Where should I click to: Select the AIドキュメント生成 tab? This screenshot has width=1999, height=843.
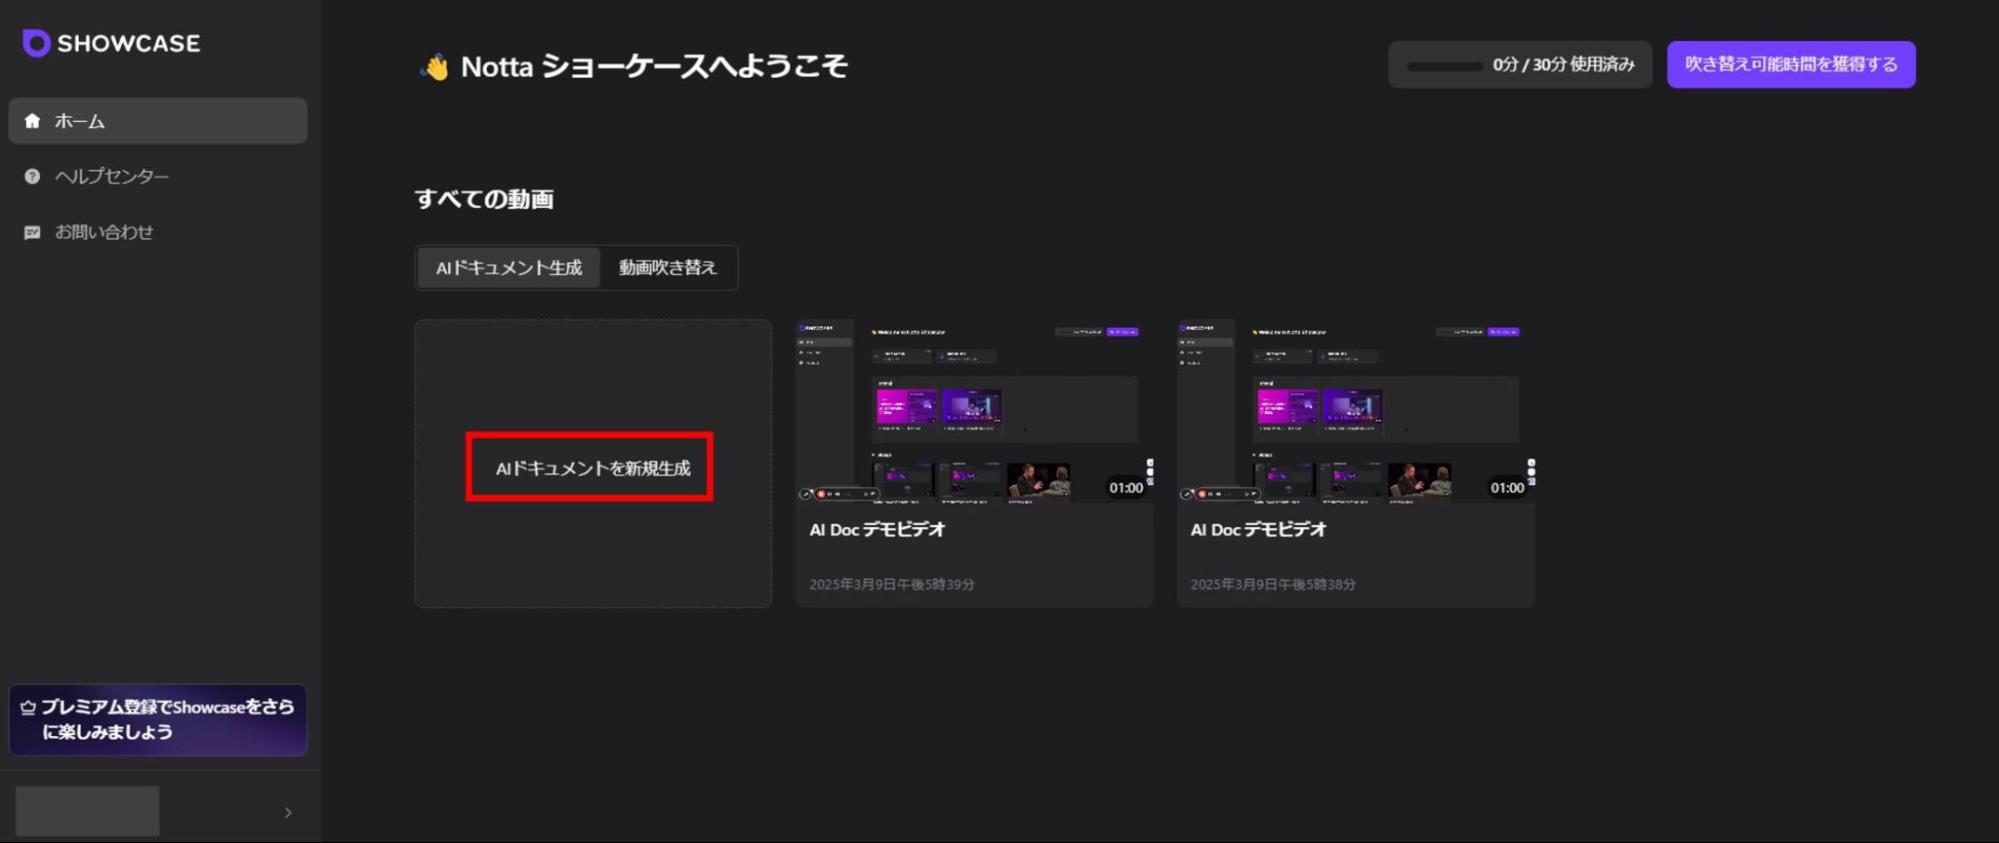point(508,268)
